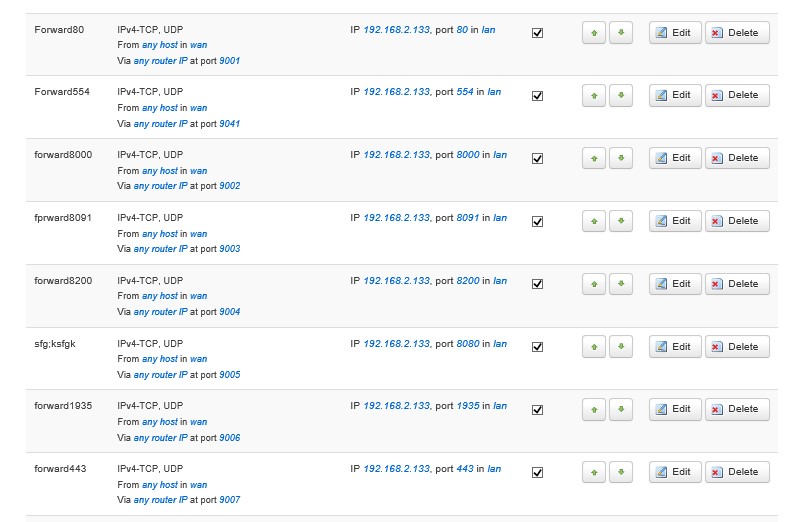The height and width of the screenshot is (522, 788).
Task: Uncheck the forward8000 rule enable box
Action: [x=537, y=158]
